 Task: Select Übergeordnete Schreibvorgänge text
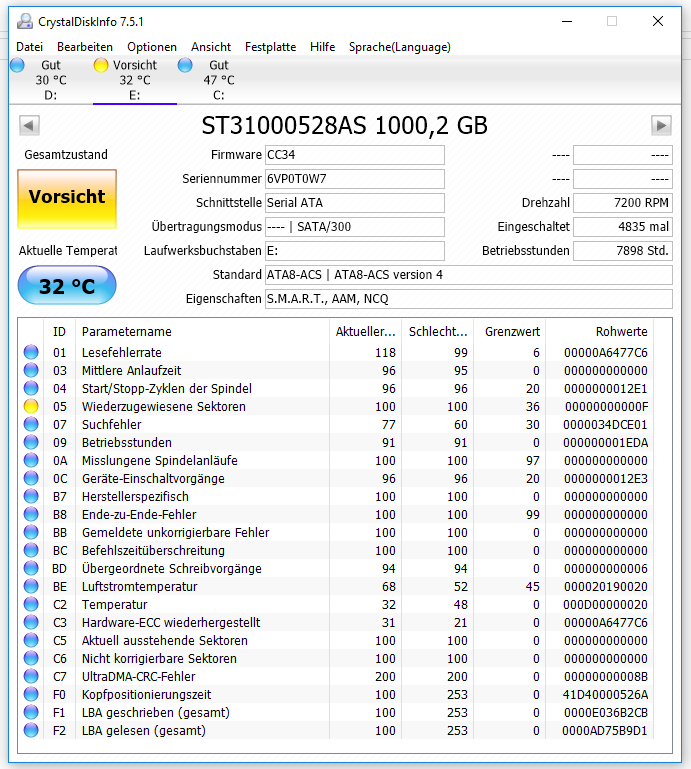tap(172, 568)
